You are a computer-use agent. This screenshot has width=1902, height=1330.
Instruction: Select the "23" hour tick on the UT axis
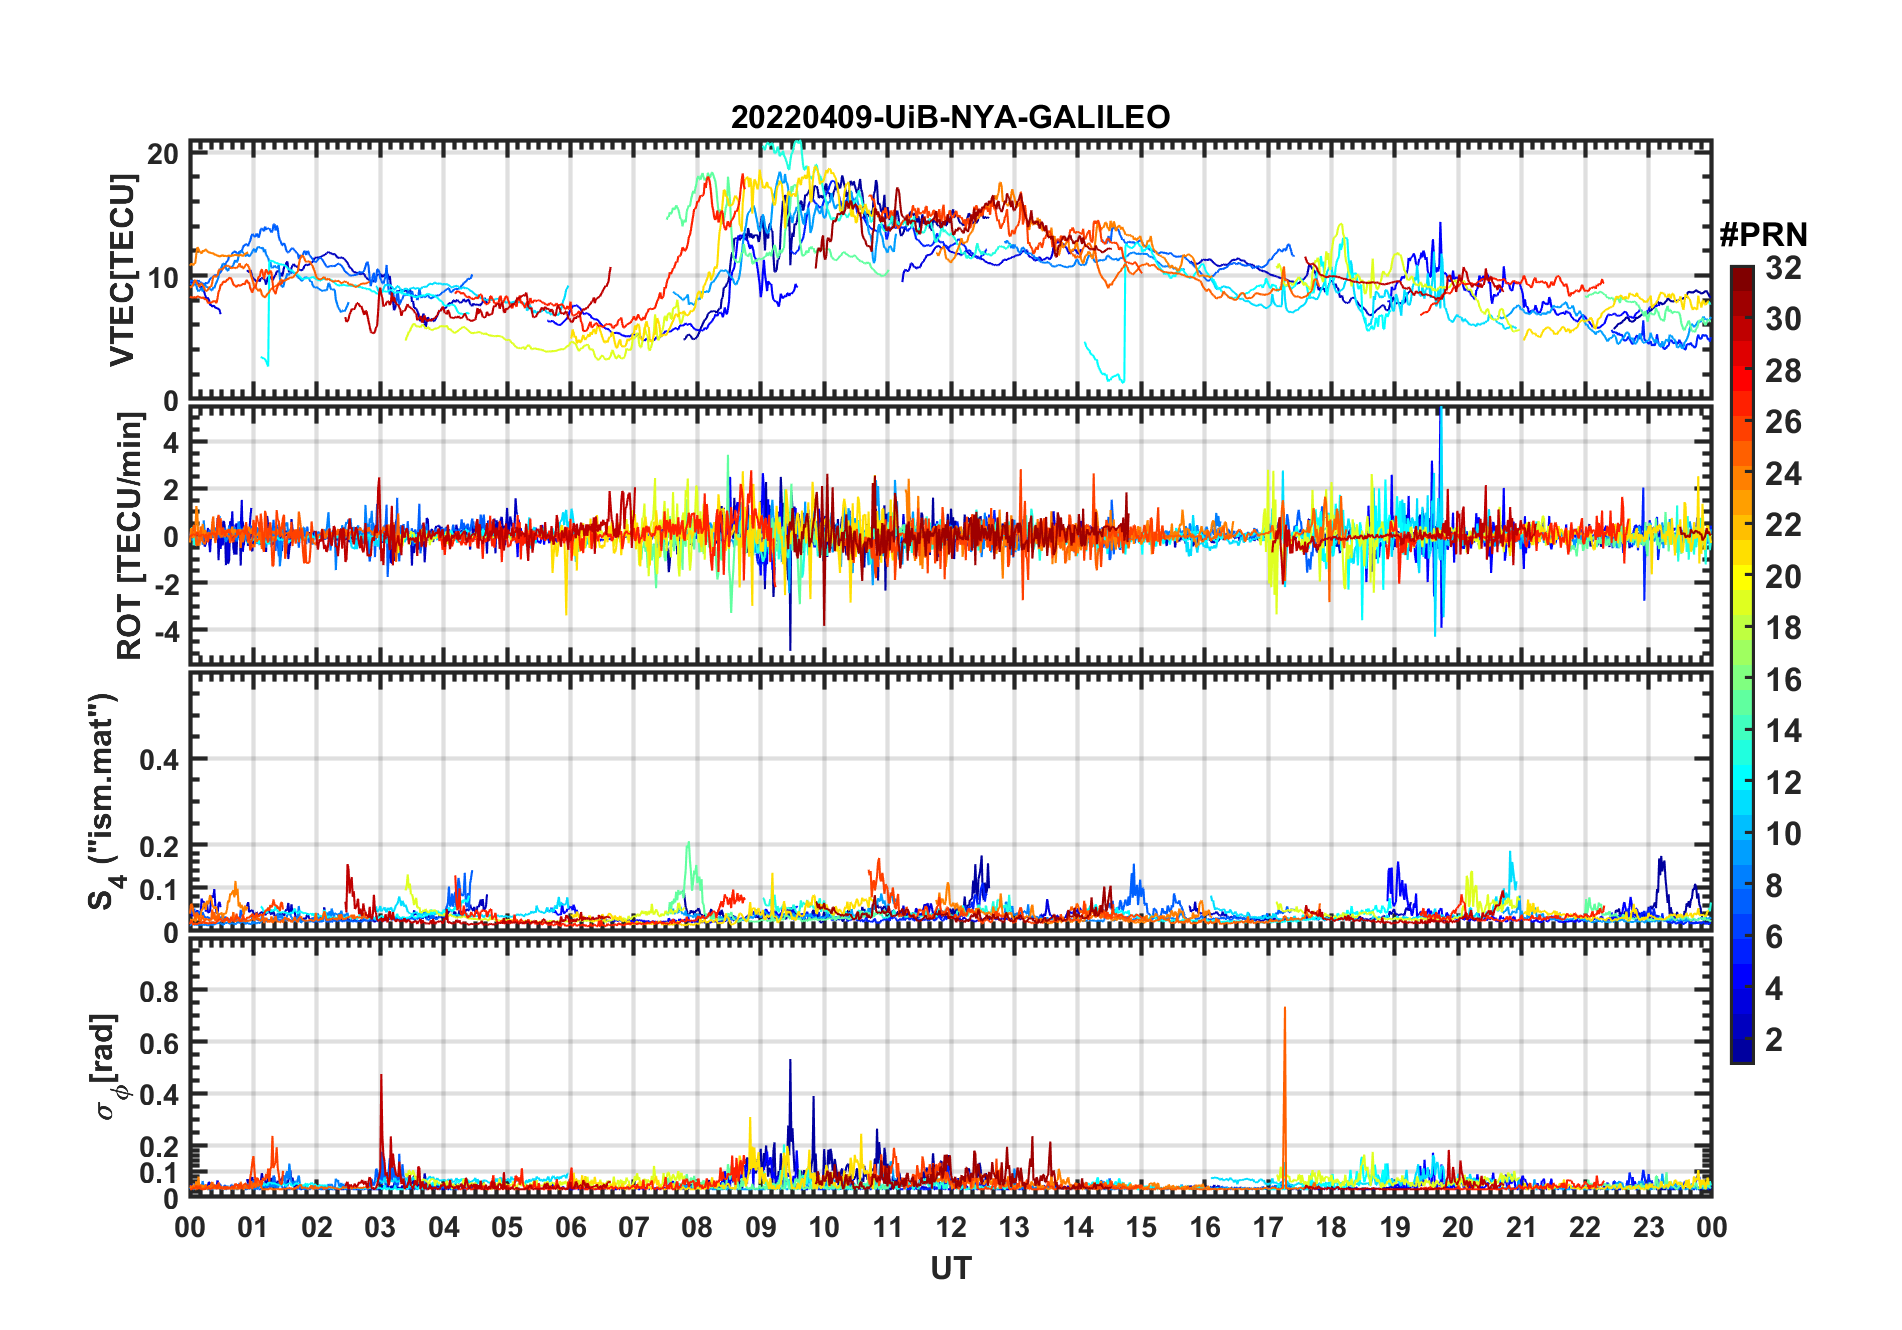1648,1227
